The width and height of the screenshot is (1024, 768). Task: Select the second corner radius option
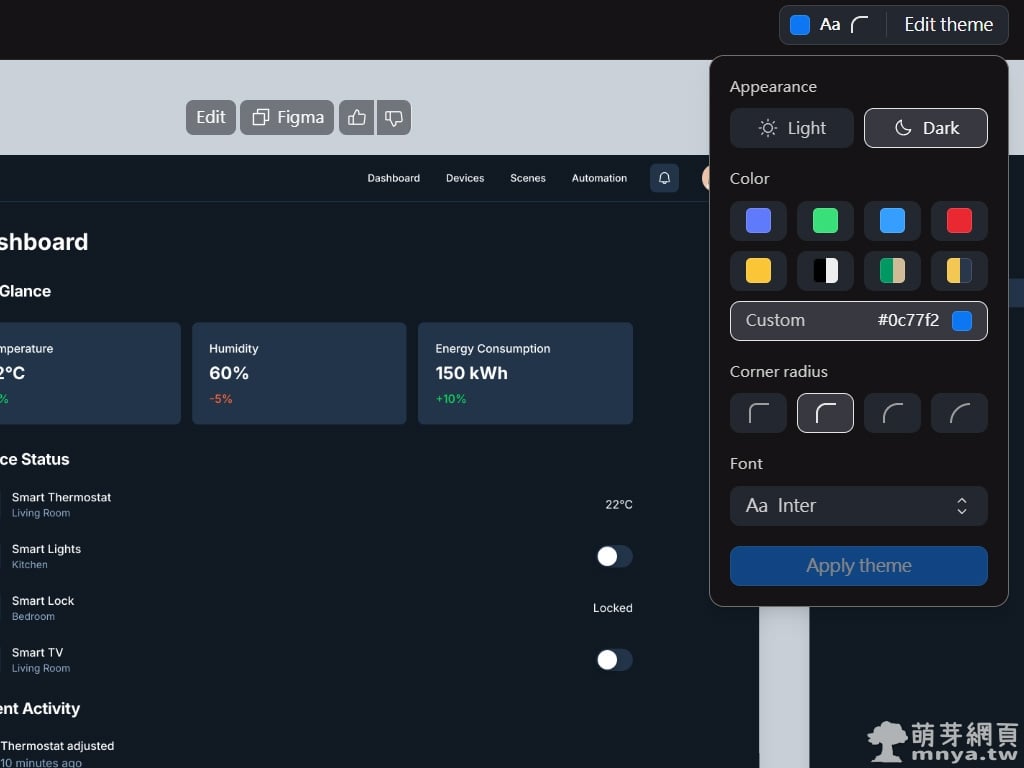coord(825,413)
